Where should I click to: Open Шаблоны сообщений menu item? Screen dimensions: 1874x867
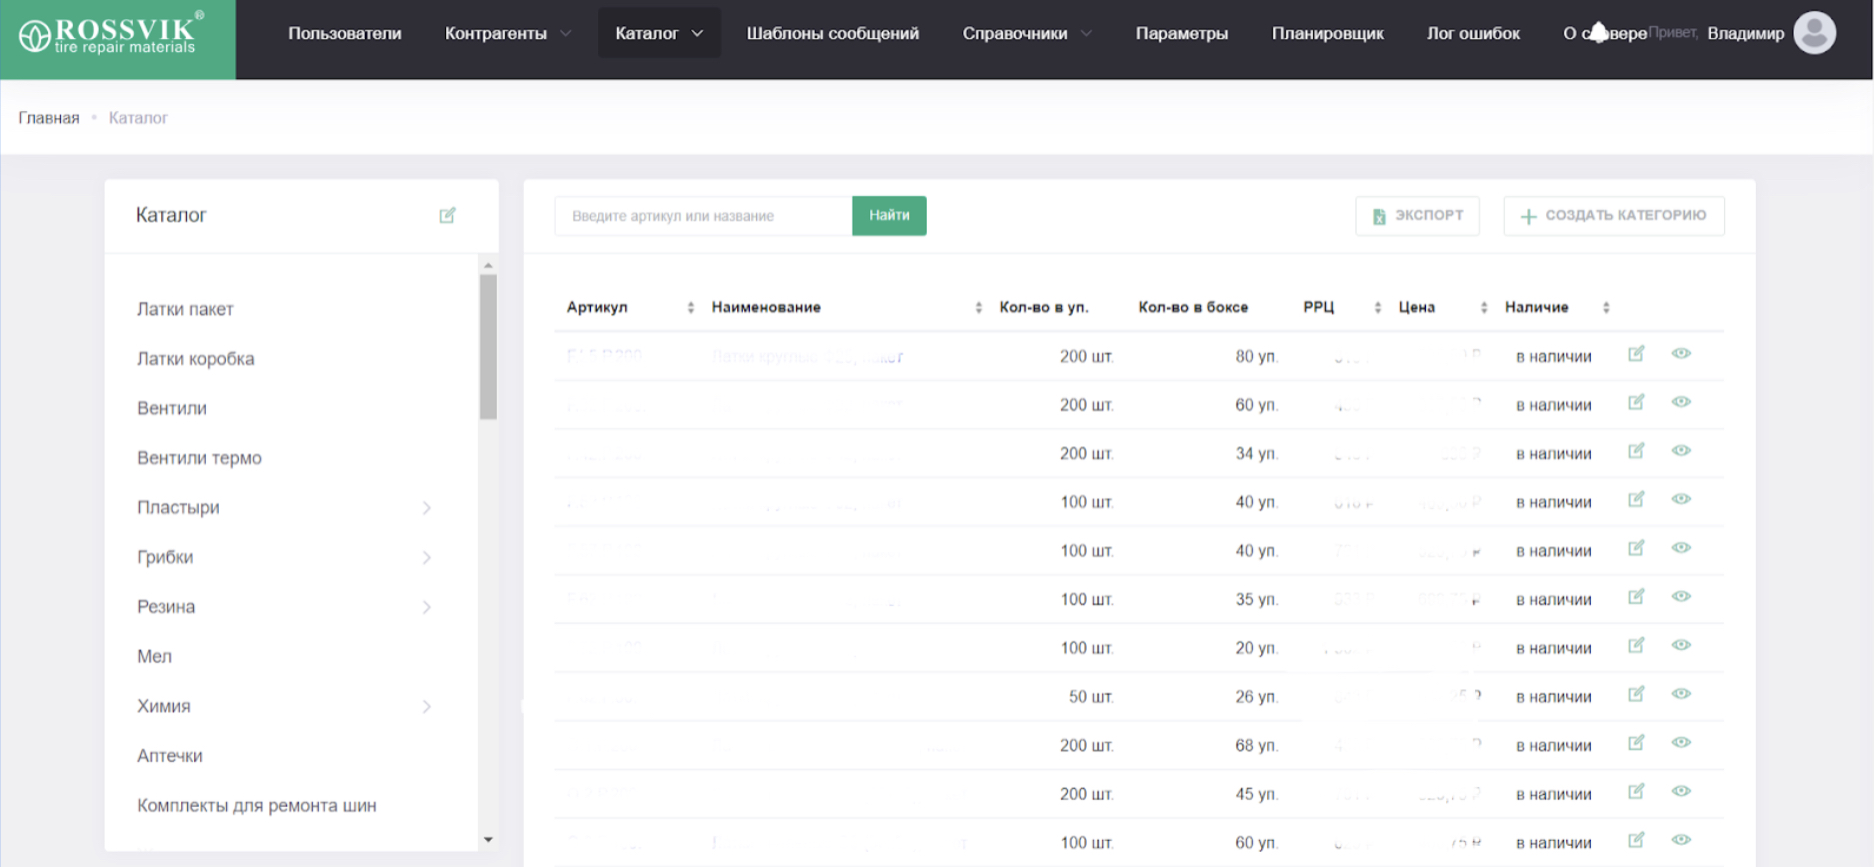pos(833,33)
